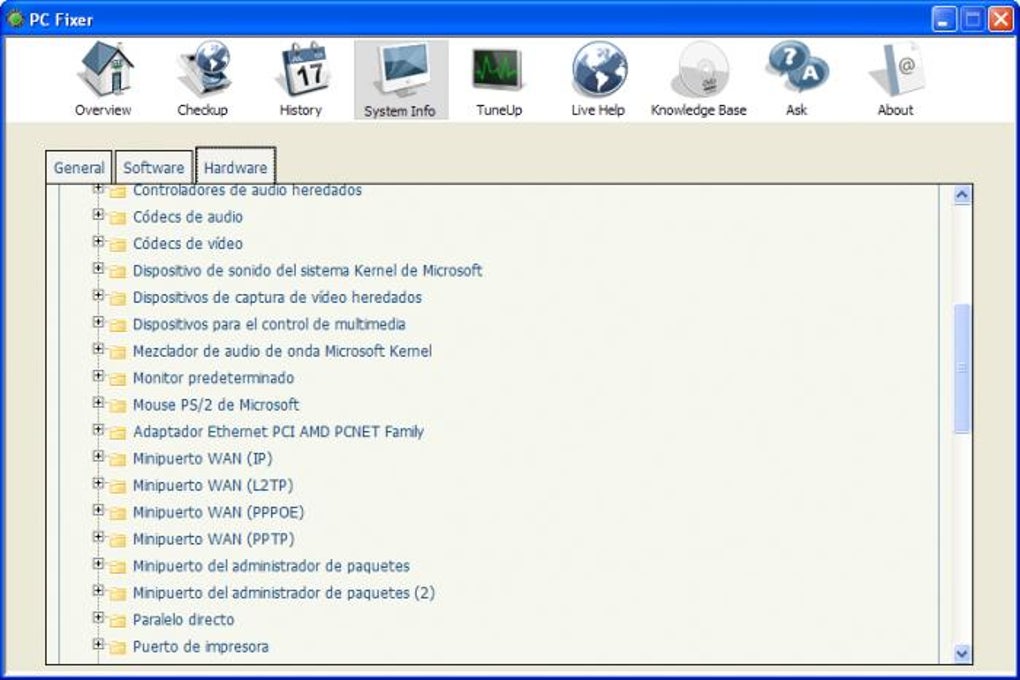This screenshot has width=1020, height=680.
Task: Minimize the PC Fixer window
Action: point(944,20)
